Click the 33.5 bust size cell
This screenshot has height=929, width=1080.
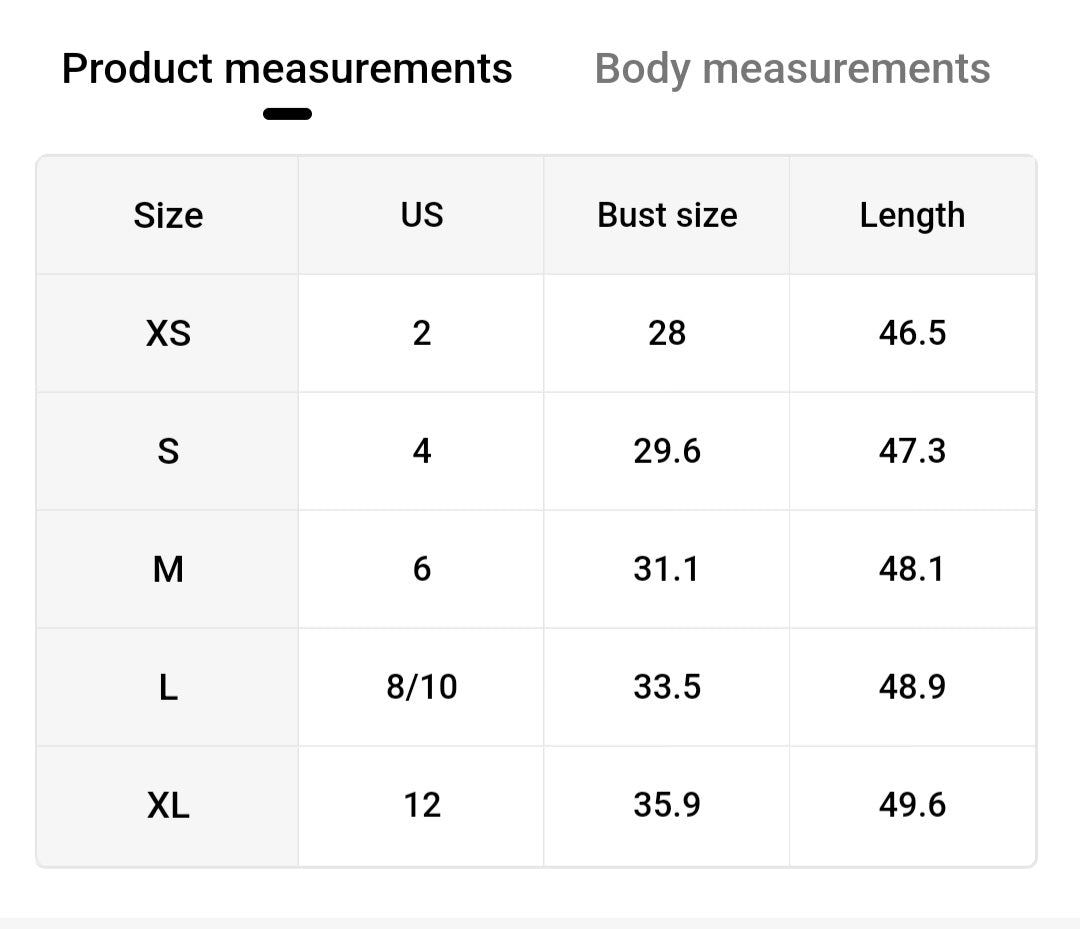click(x=667, y=687)
